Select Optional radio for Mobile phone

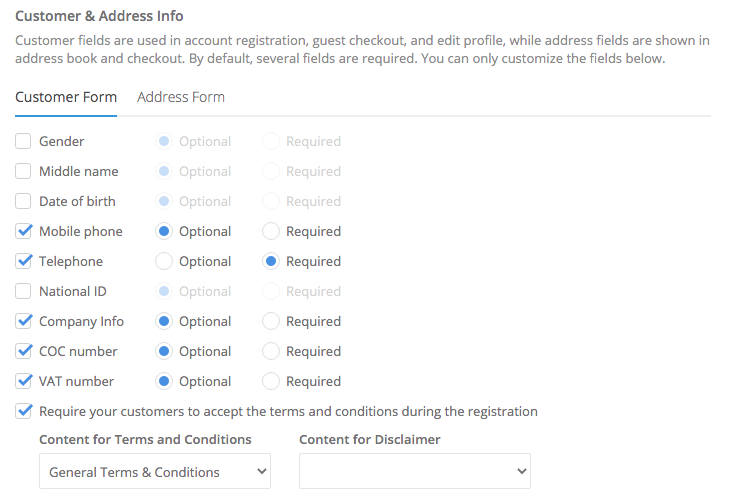tap(164, 232)
